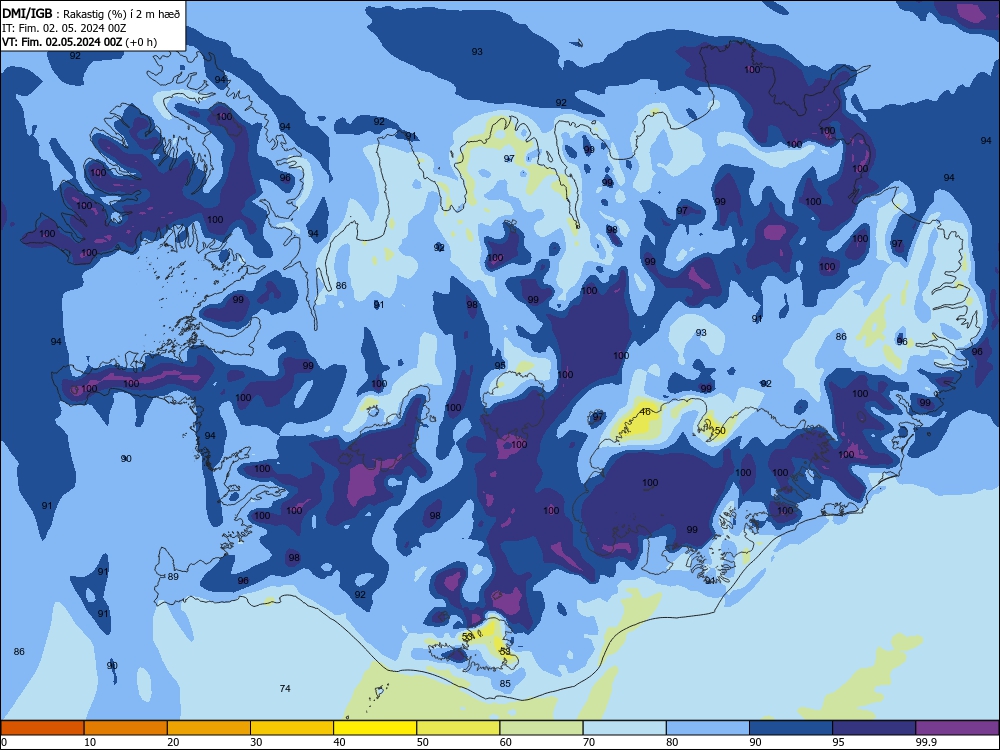Pick the light orange 20–30 legend swatch
Viewport: 1000px width, 750px height.
pos(209,728)
